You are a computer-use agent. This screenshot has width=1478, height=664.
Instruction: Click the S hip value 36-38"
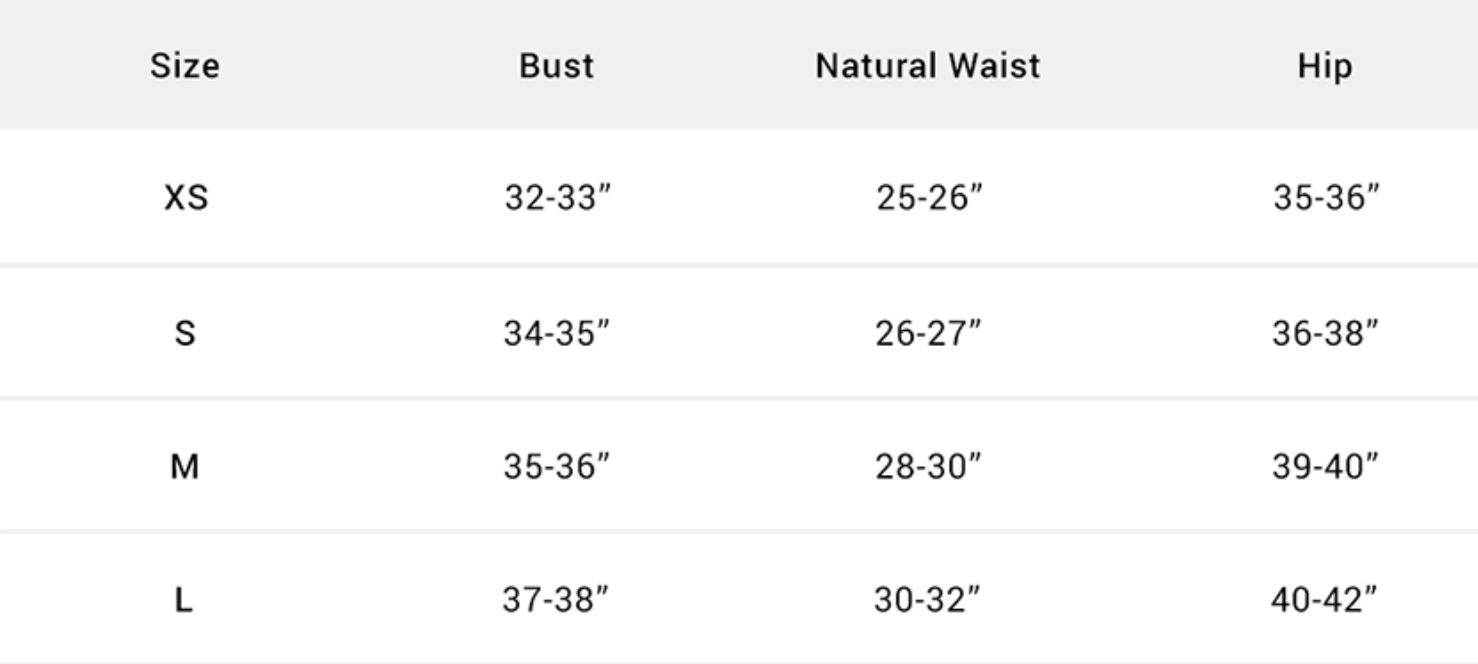(1325, 333)
